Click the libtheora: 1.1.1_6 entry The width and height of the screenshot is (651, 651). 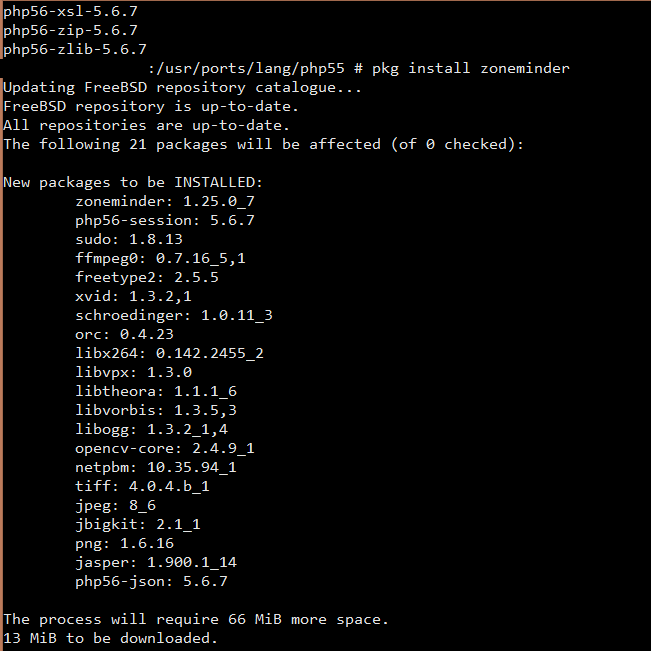tap(156, 392)
